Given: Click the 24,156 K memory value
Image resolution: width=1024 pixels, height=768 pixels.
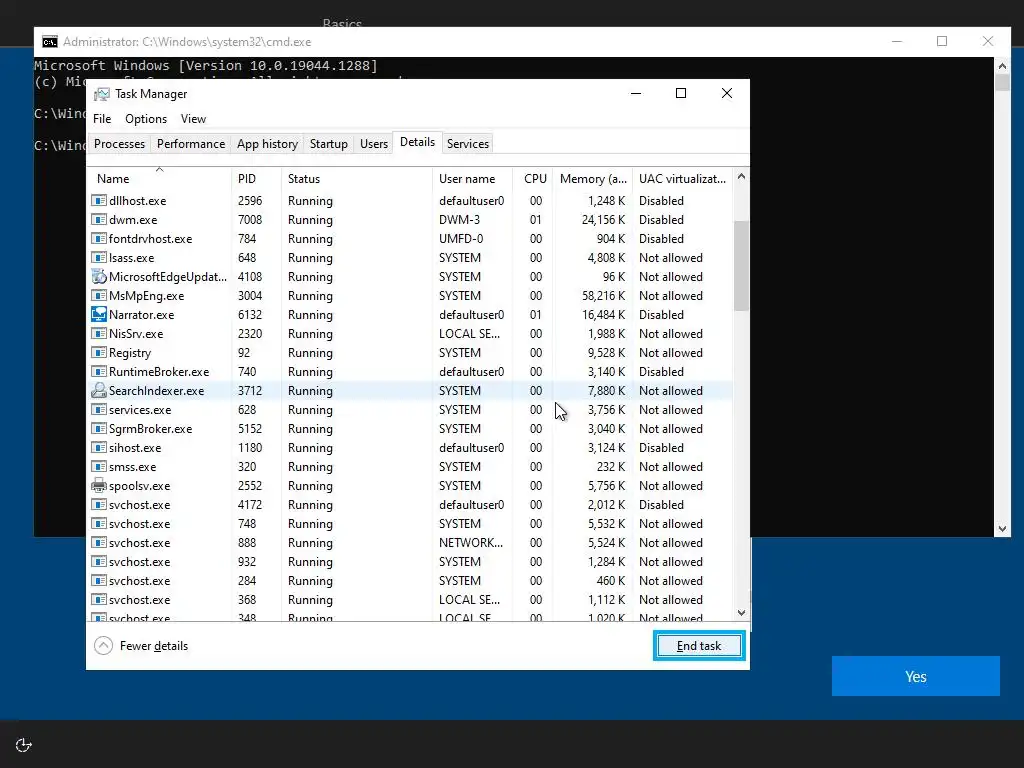Looking at the screenshot, I should 603,219.
